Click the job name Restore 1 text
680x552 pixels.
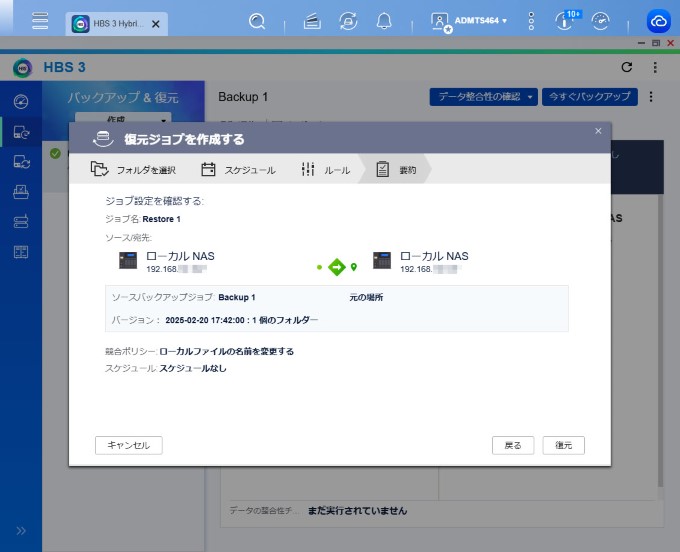tap(161, 219)
